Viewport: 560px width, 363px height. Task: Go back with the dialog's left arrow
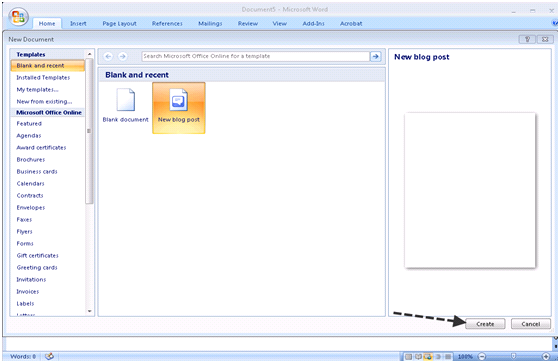(108, 56)
